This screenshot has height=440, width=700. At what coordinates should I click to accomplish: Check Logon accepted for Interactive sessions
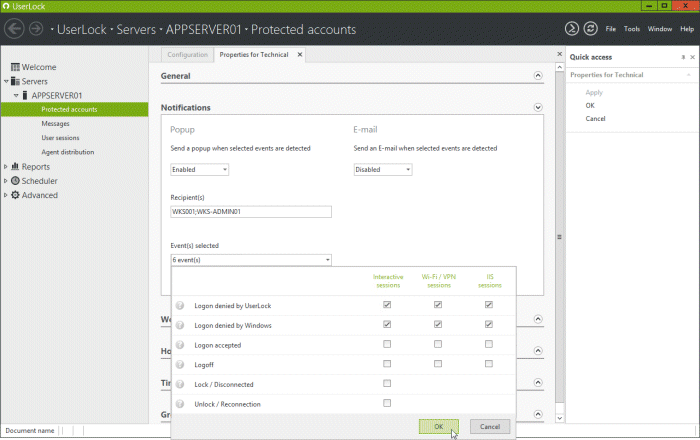(x=387, y=344)
